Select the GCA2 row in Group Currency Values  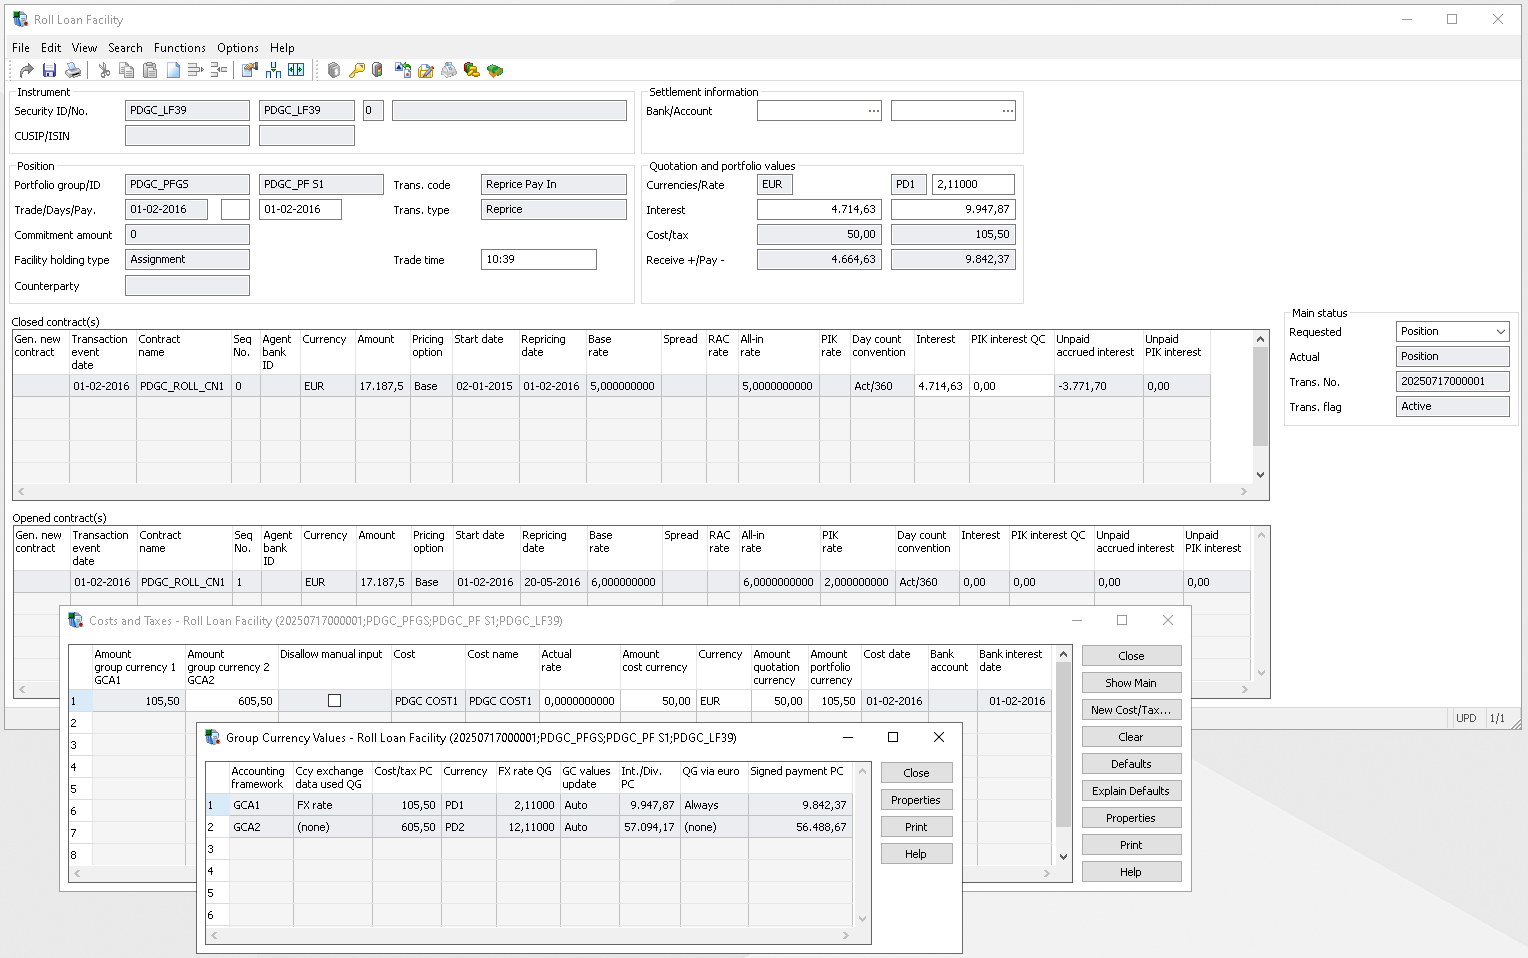coord(246,827)
